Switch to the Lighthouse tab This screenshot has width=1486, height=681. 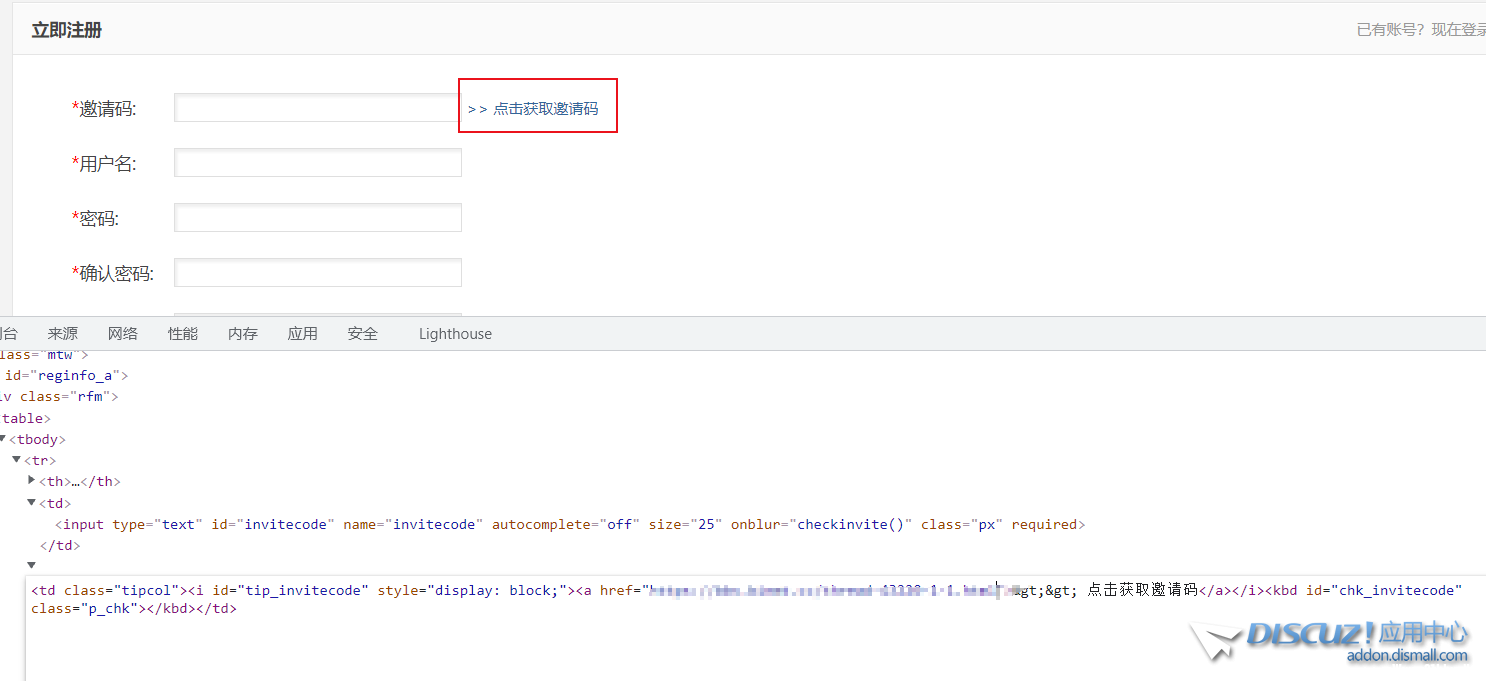point(455,334)
